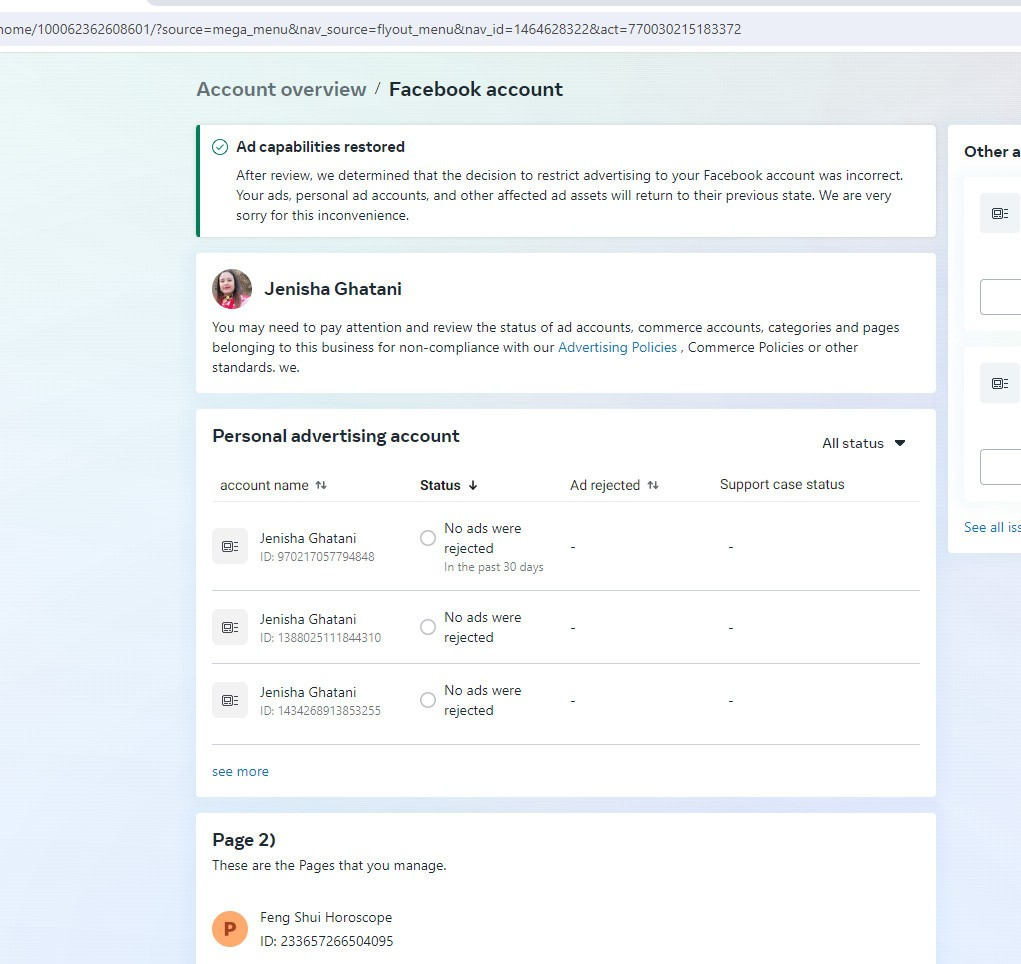Image resolution: width=1021 pixels, height=964 pixels.
Task: Click page ID 233657266504095
Action: click(x=327, y=941)
